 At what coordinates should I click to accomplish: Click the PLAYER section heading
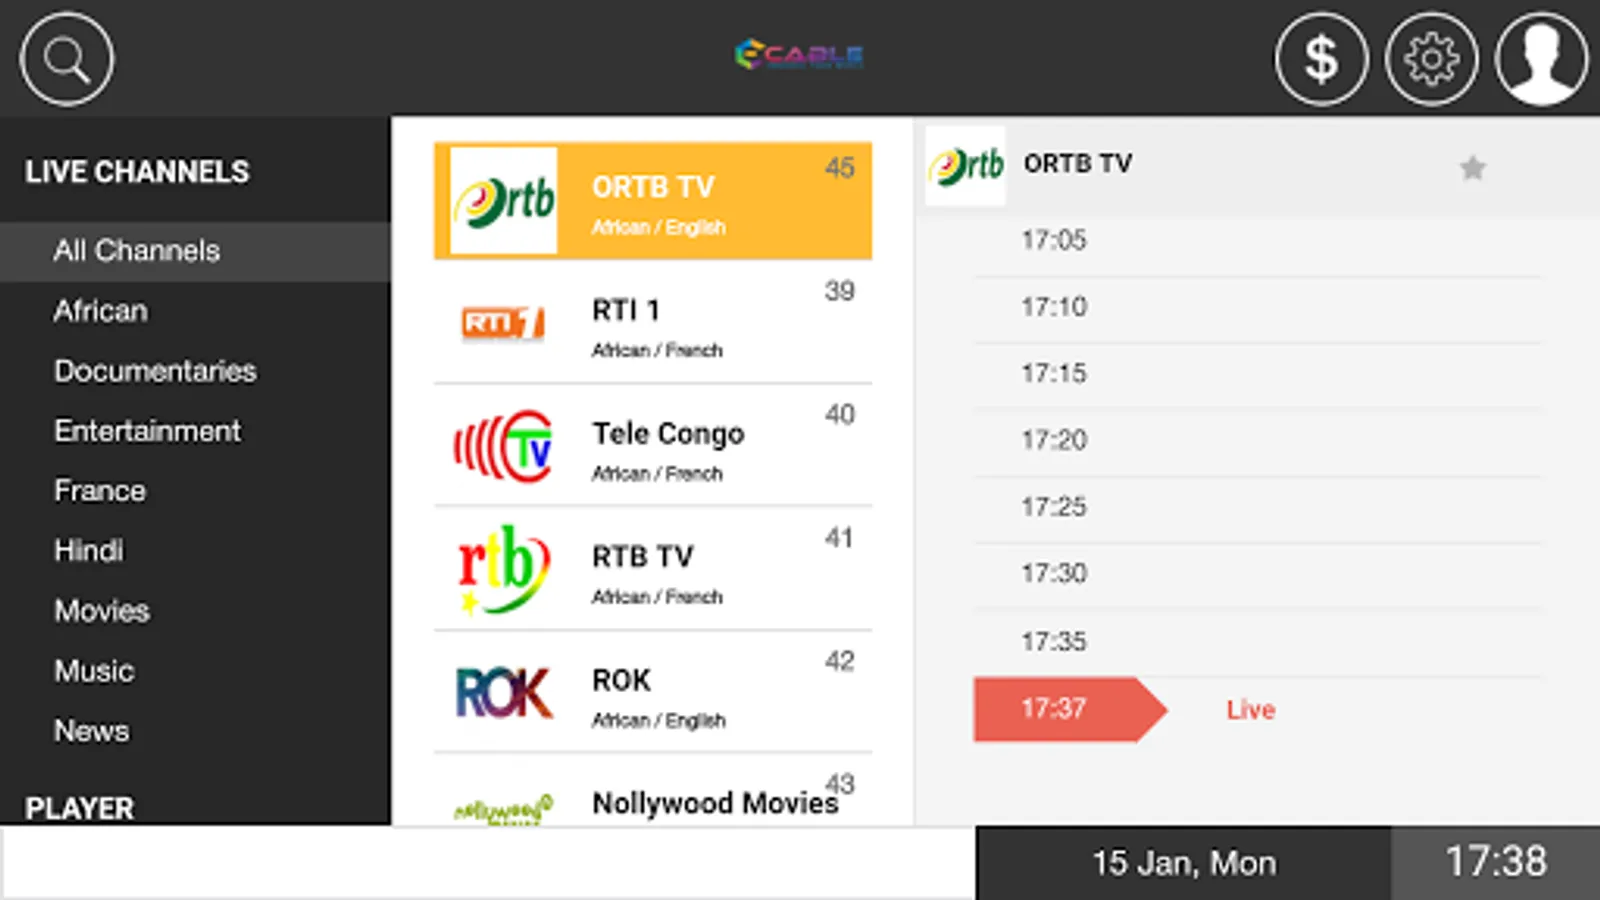[x=79, y=808]
